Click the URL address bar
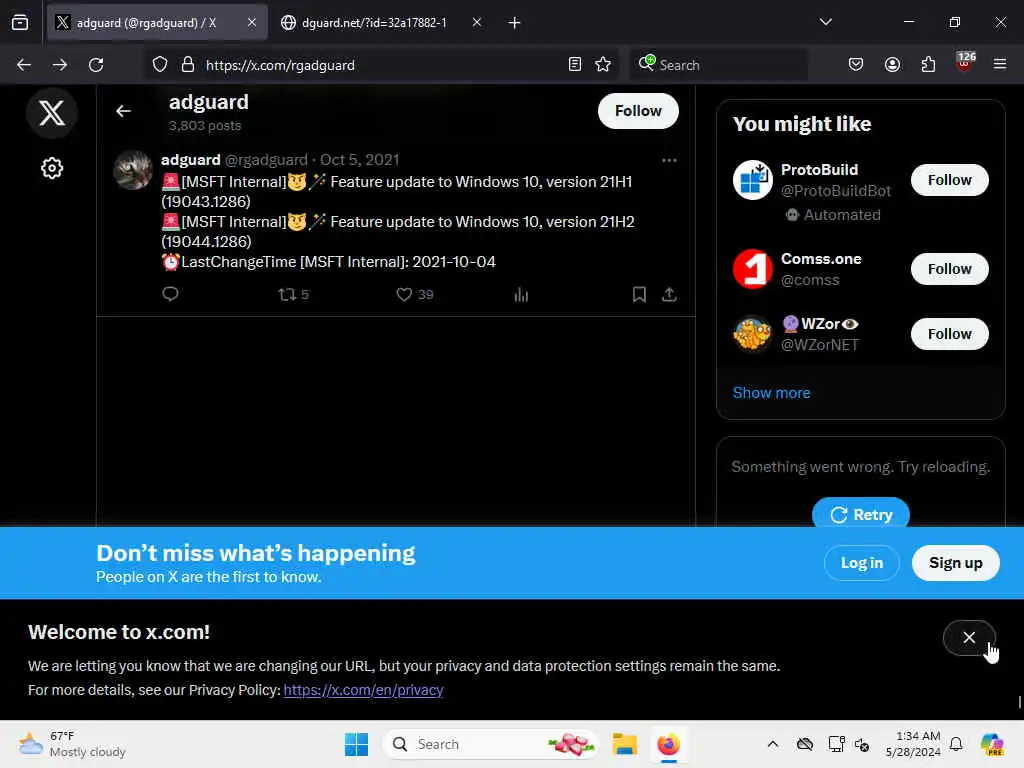The image size is (1024, 768). 379,65
